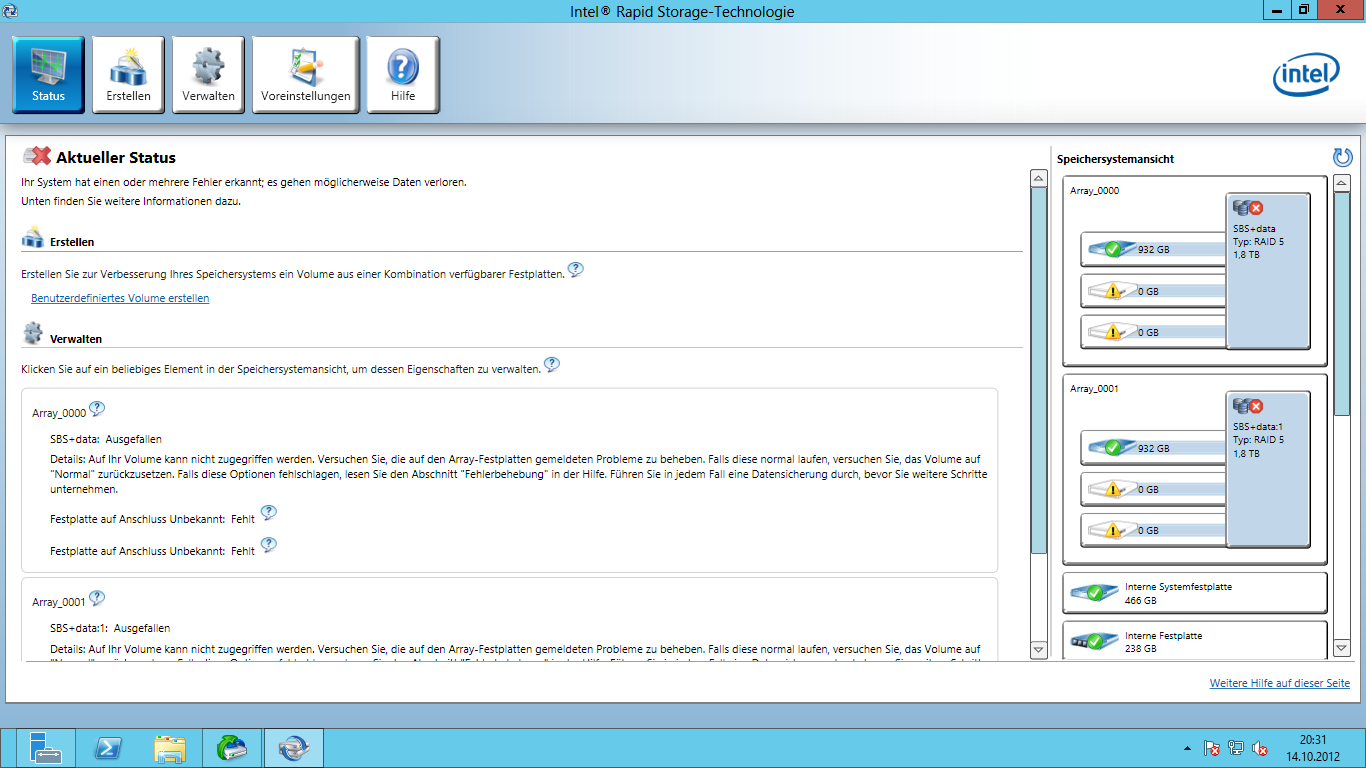Click the flag Action Center tray icon
1366x768 pixels.
pyautogui.click(x=1211, y=748)
